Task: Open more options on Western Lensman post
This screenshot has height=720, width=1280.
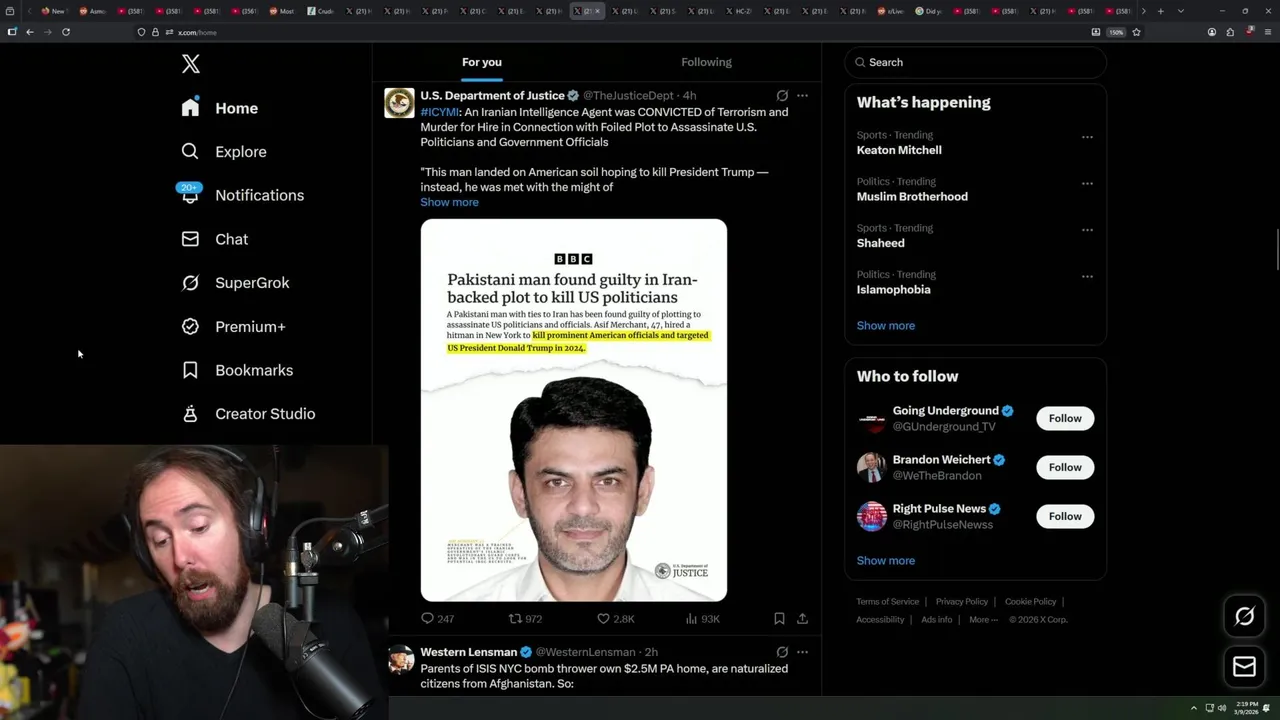Action: [802, 652]
